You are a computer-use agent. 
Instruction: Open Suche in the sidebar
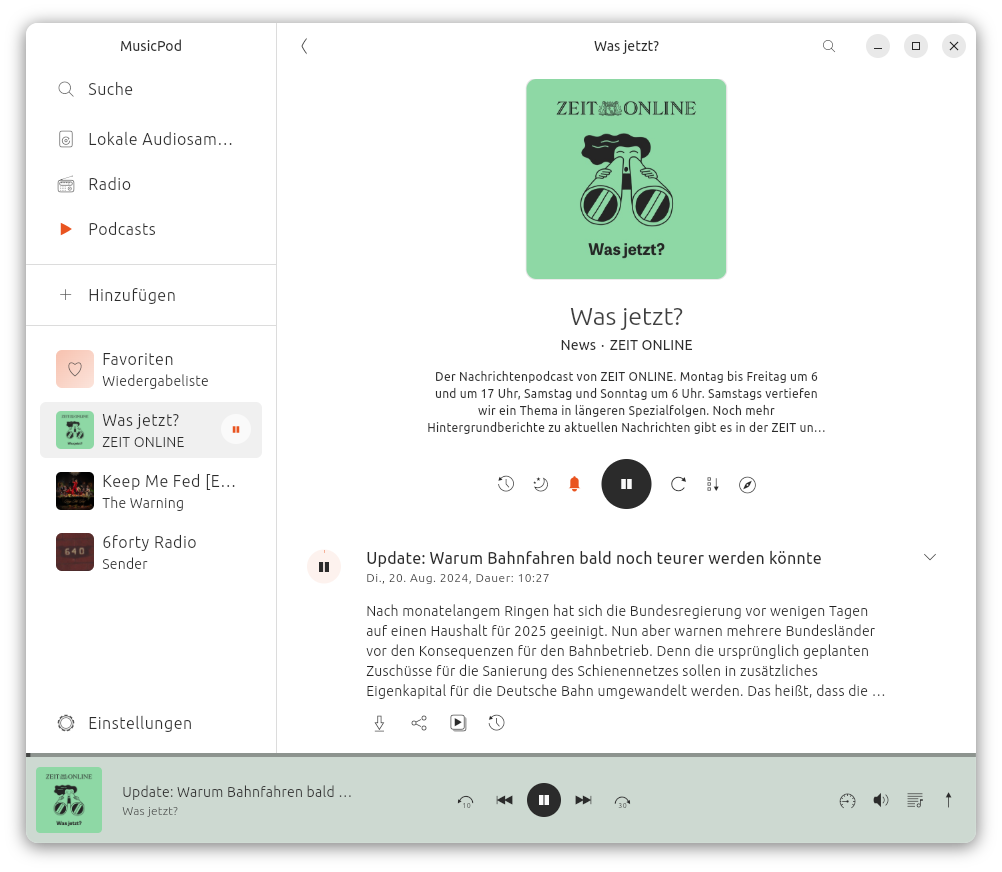tap(151, 89)
